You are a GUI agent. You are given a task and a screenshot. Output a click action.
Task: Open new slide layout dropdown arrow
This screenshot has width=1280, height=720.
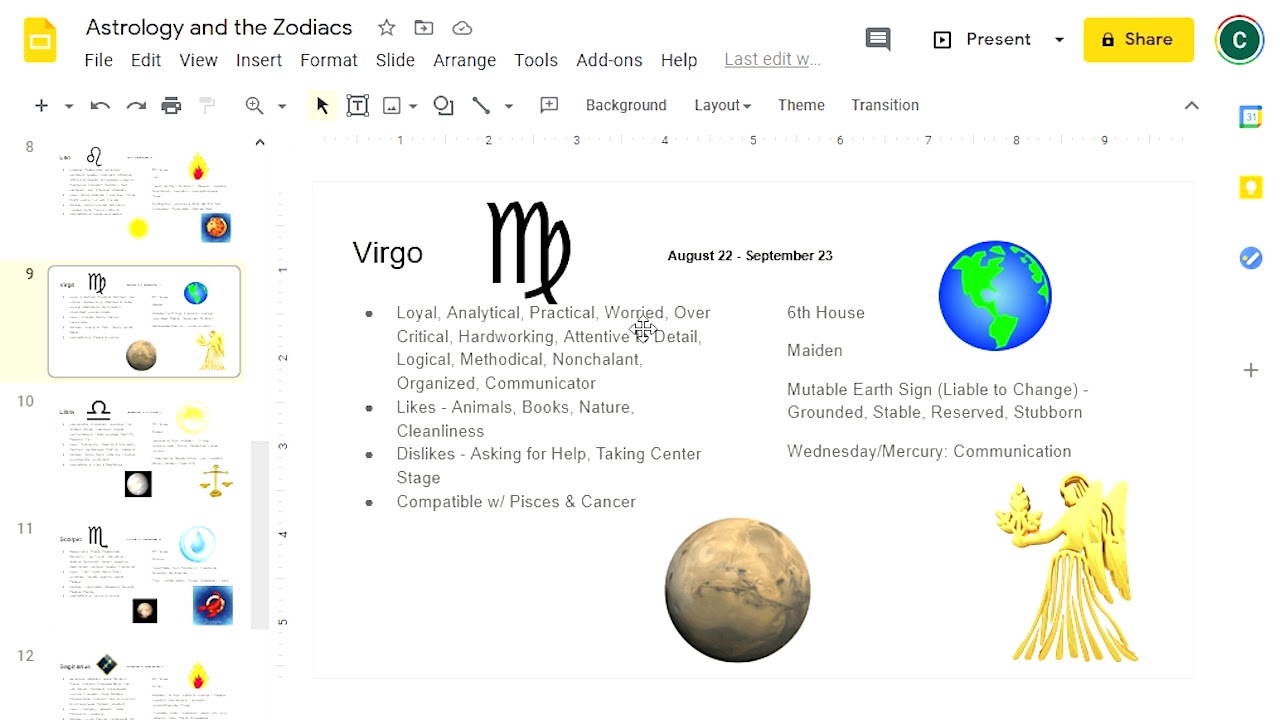(x=69, y=105)
